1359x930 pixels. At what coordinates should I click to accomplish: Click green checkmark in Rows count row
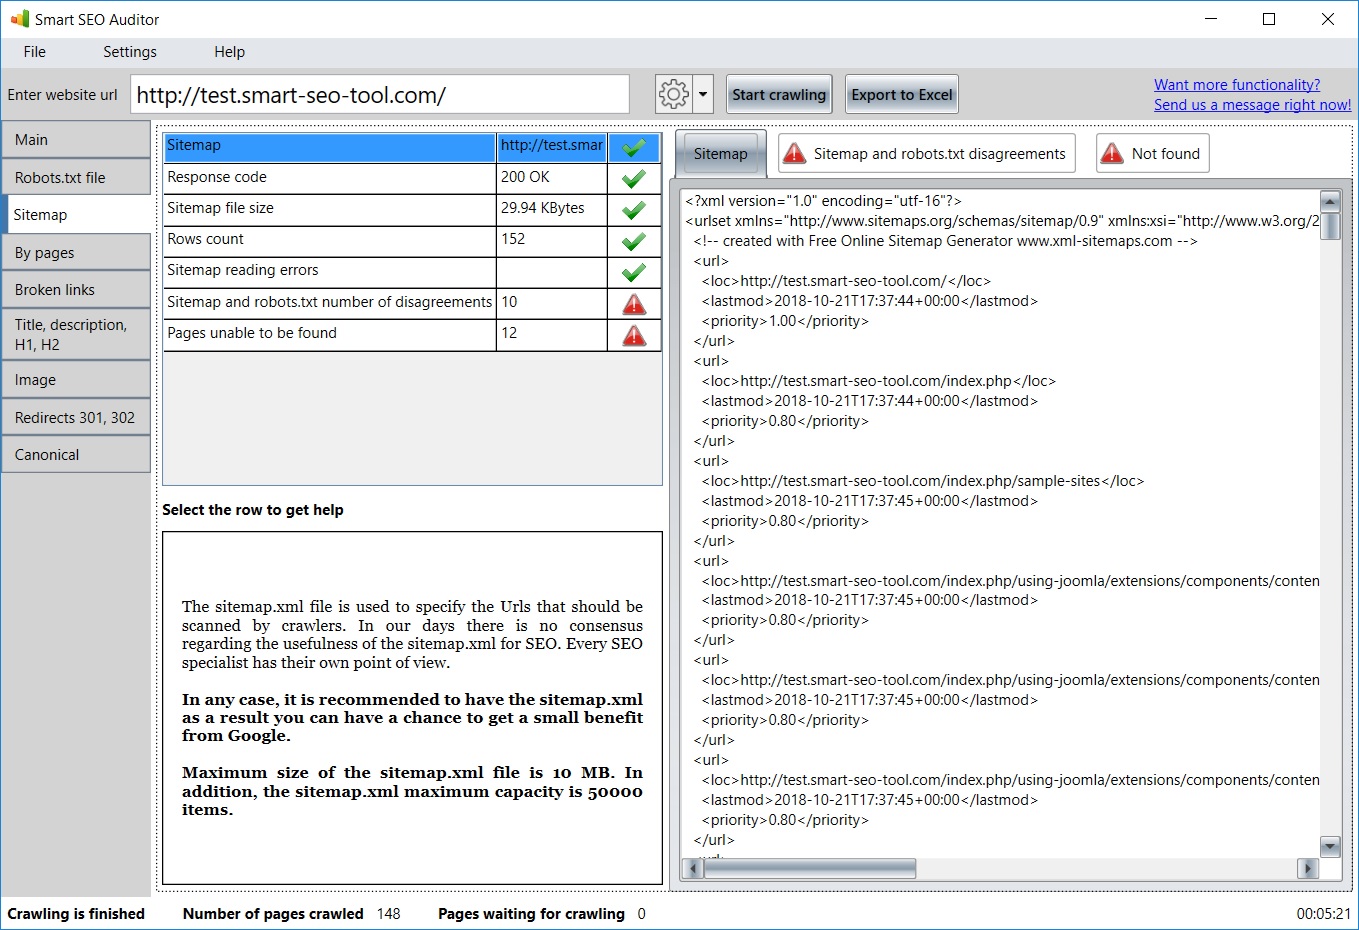click(x=634, y=241)
